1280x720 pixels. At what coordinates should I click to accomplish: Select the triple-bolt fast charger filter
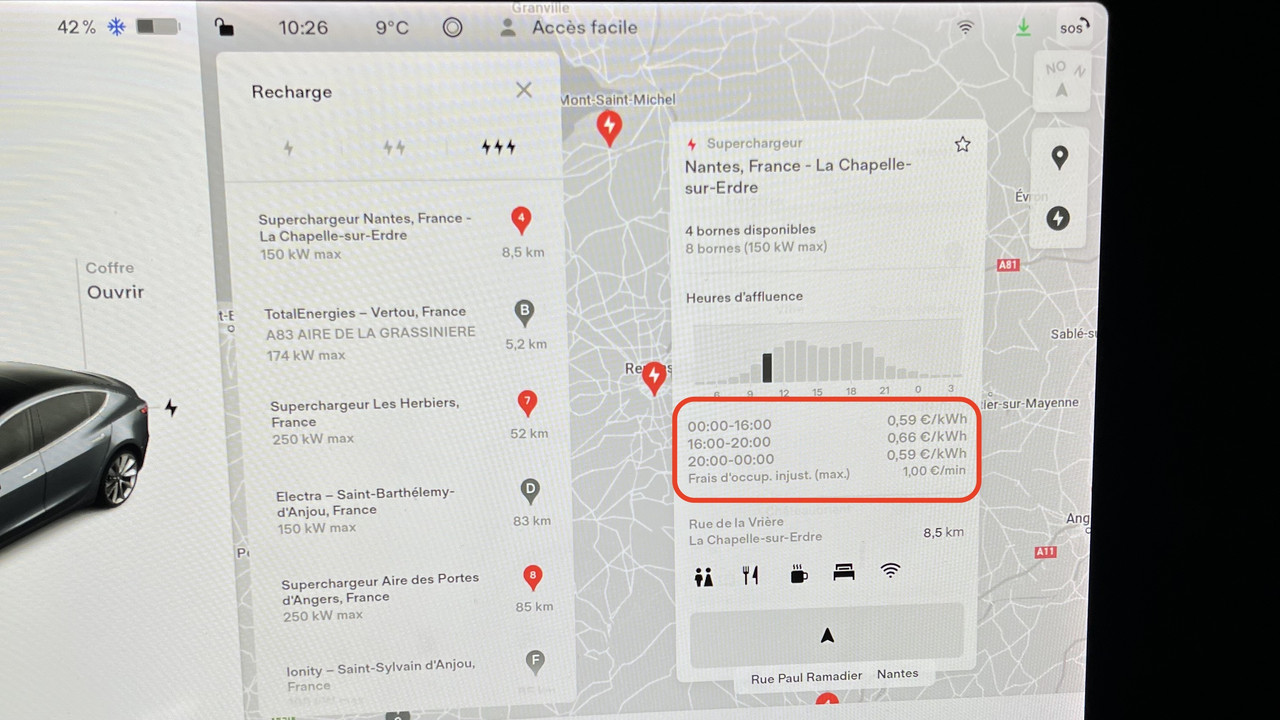498,147
